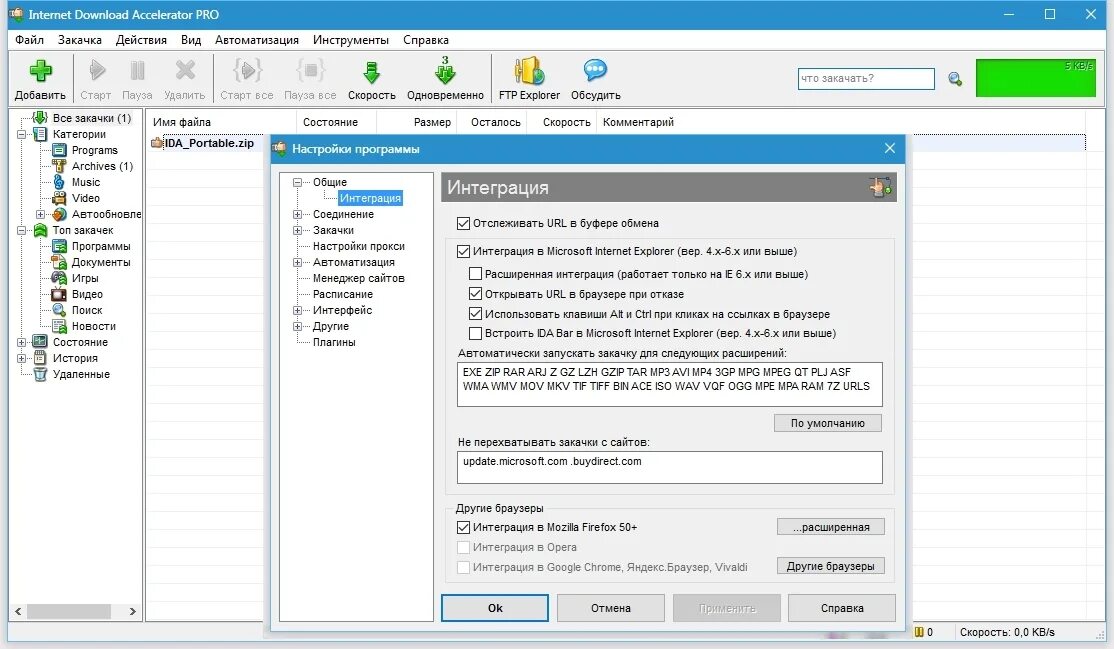The image size is (1114, 649).
Task: Click the По умолчанию button
Action: click(x=828, y=423)
